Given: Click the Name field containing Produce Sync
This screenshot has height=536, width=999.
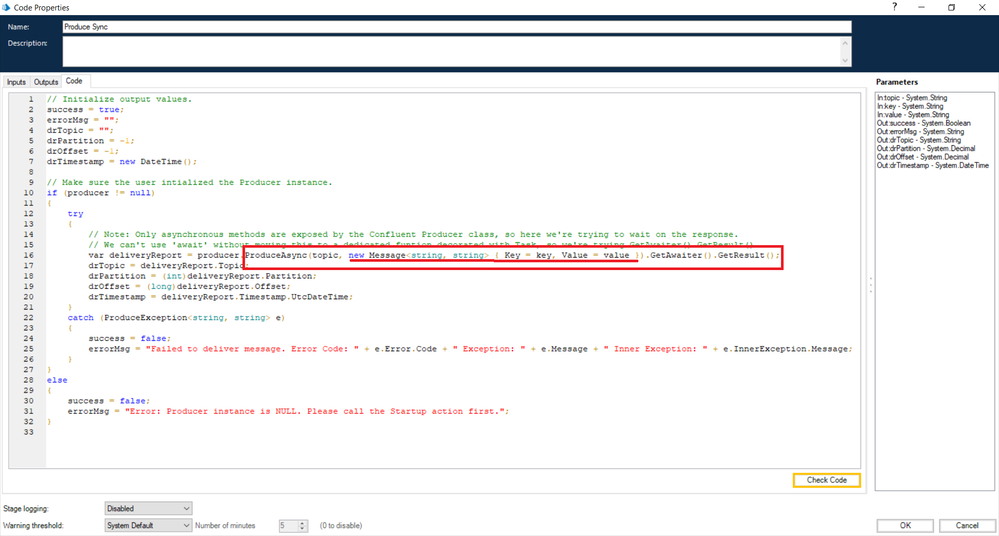Looking at the screenshot, I should tap(457, 27).
